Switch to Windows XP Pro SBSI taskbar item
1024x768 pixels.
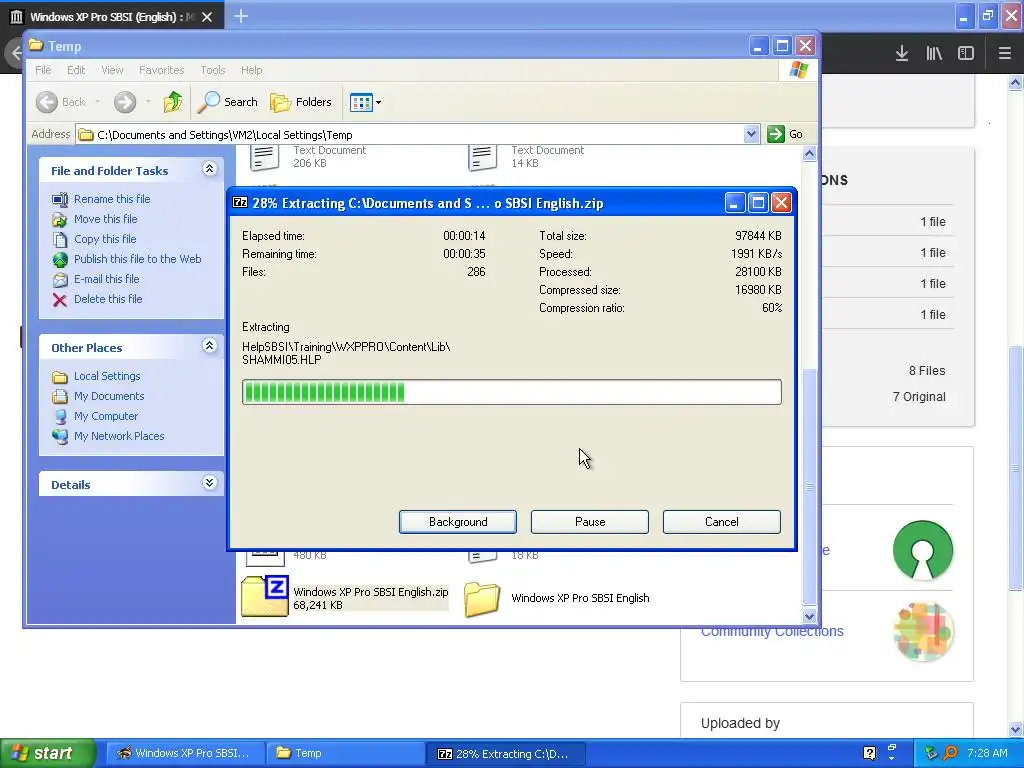point(185,753)
